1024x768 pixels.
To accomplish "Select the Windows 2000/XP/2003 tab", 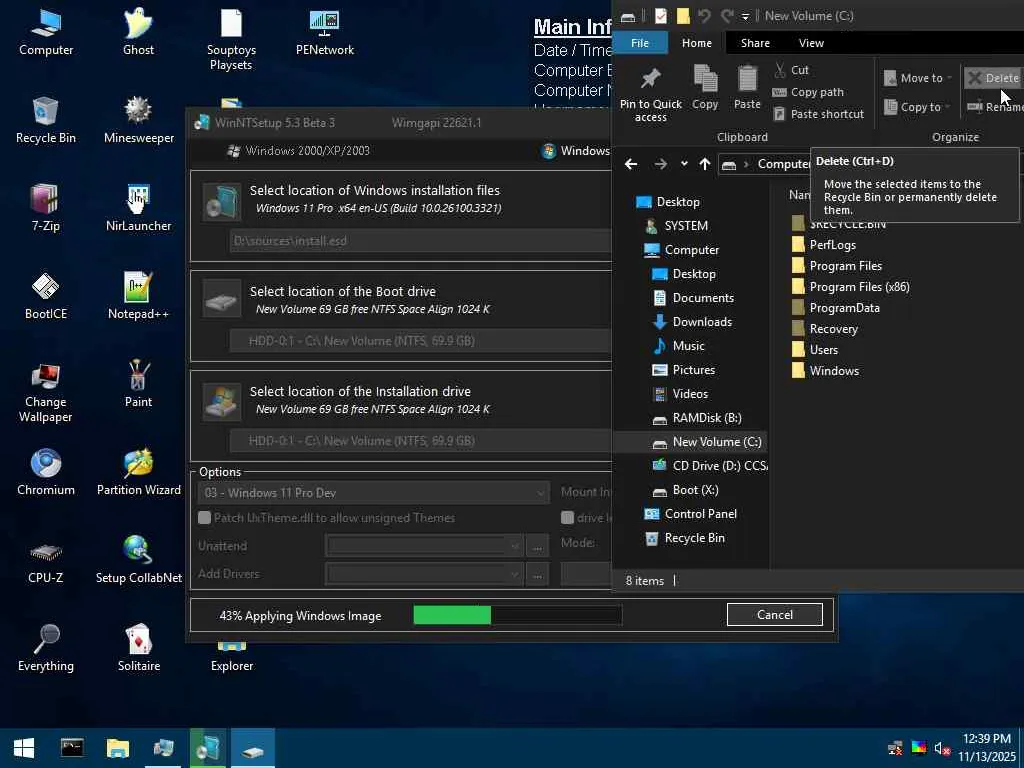I will coord(298,151).
